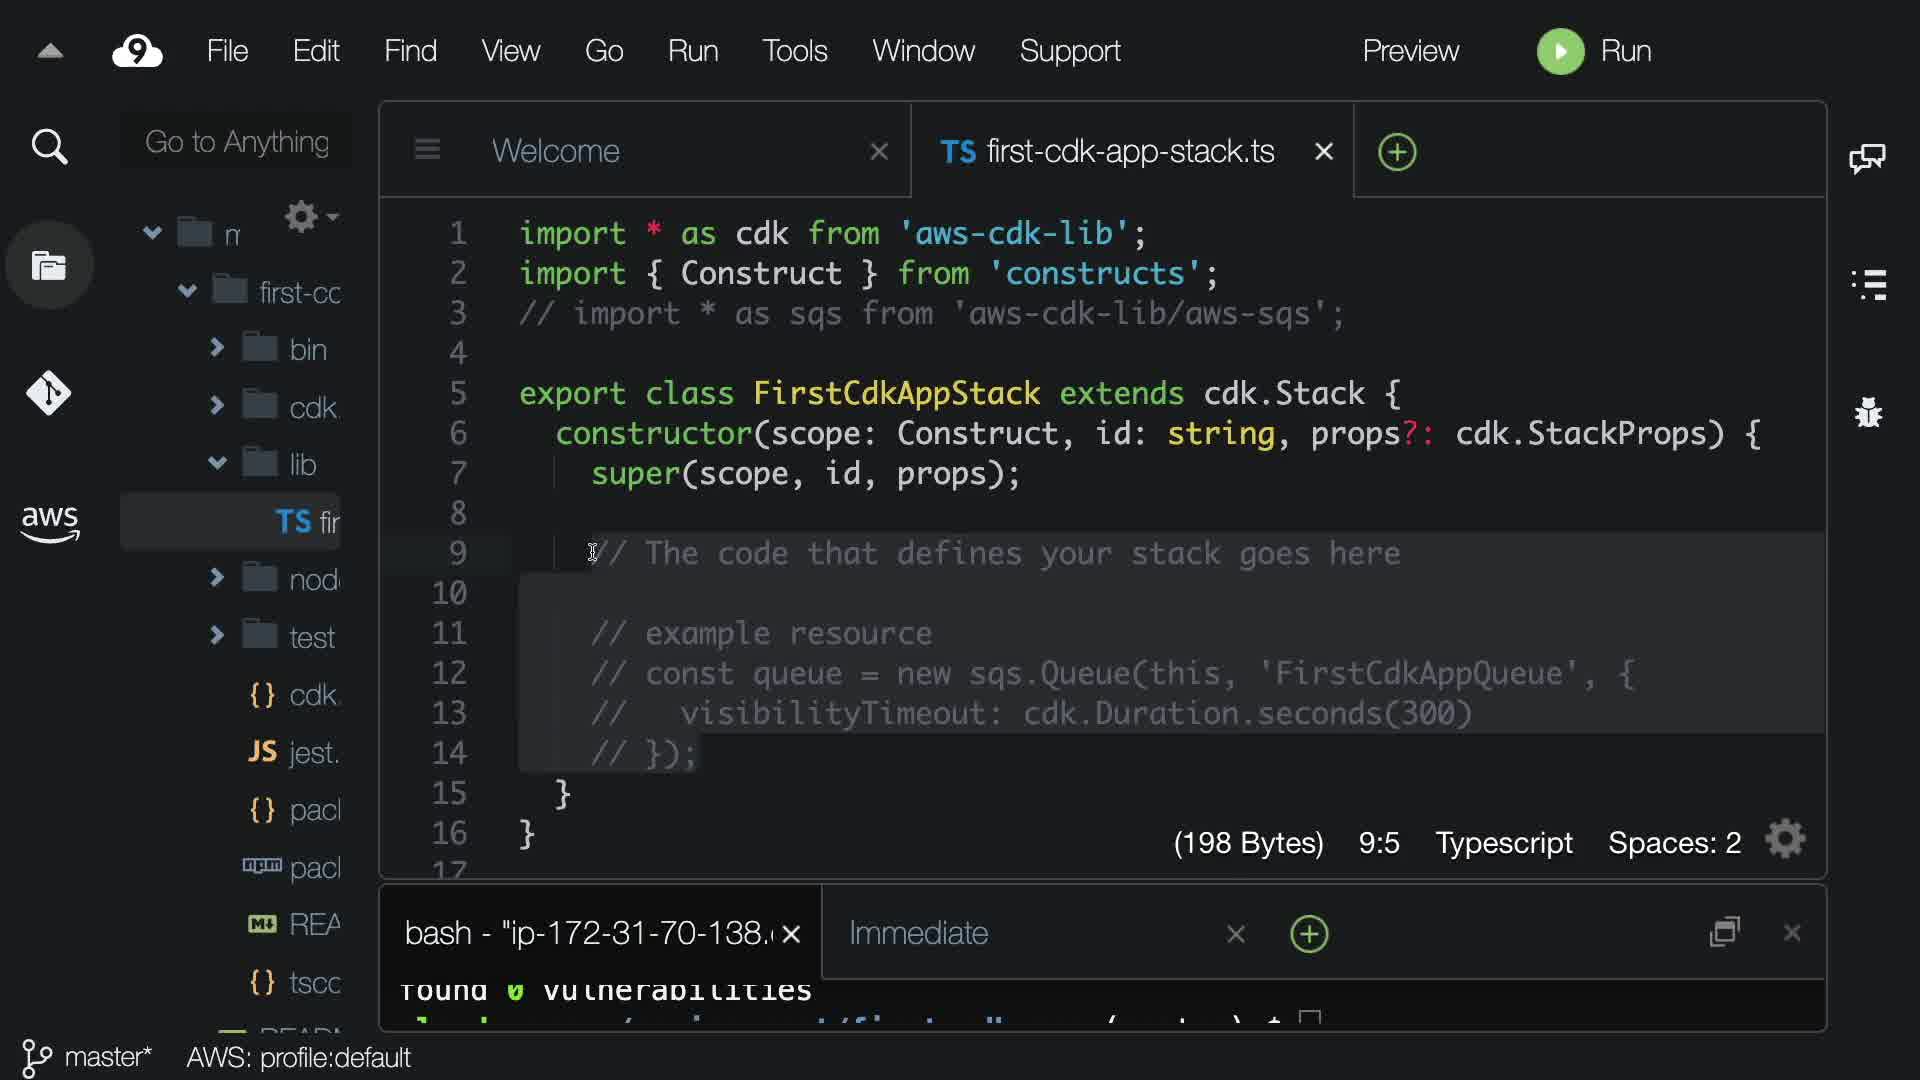Switch to the Welcome tab
The image size is (1920, 1080).
pyautogui.click(x=556, y=151)
